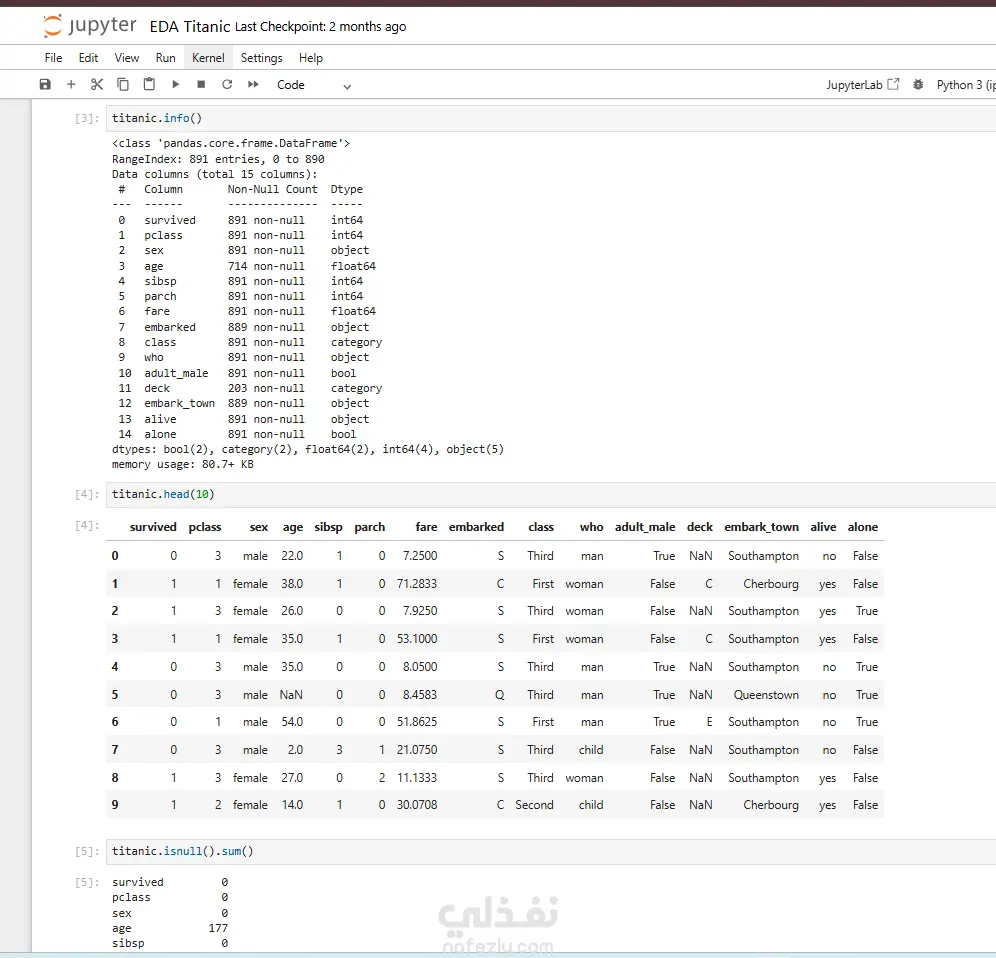Click the 'survived' column header
This screenshot has height=958, width=996.
(153, 527)
